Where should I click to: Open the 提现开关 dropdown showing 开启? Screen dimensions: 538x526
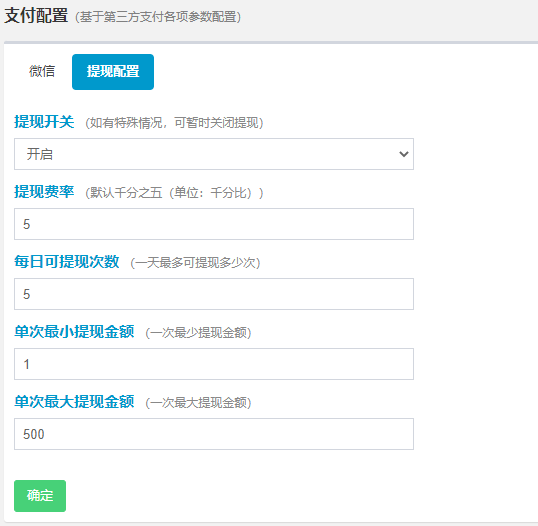[214, 154]
